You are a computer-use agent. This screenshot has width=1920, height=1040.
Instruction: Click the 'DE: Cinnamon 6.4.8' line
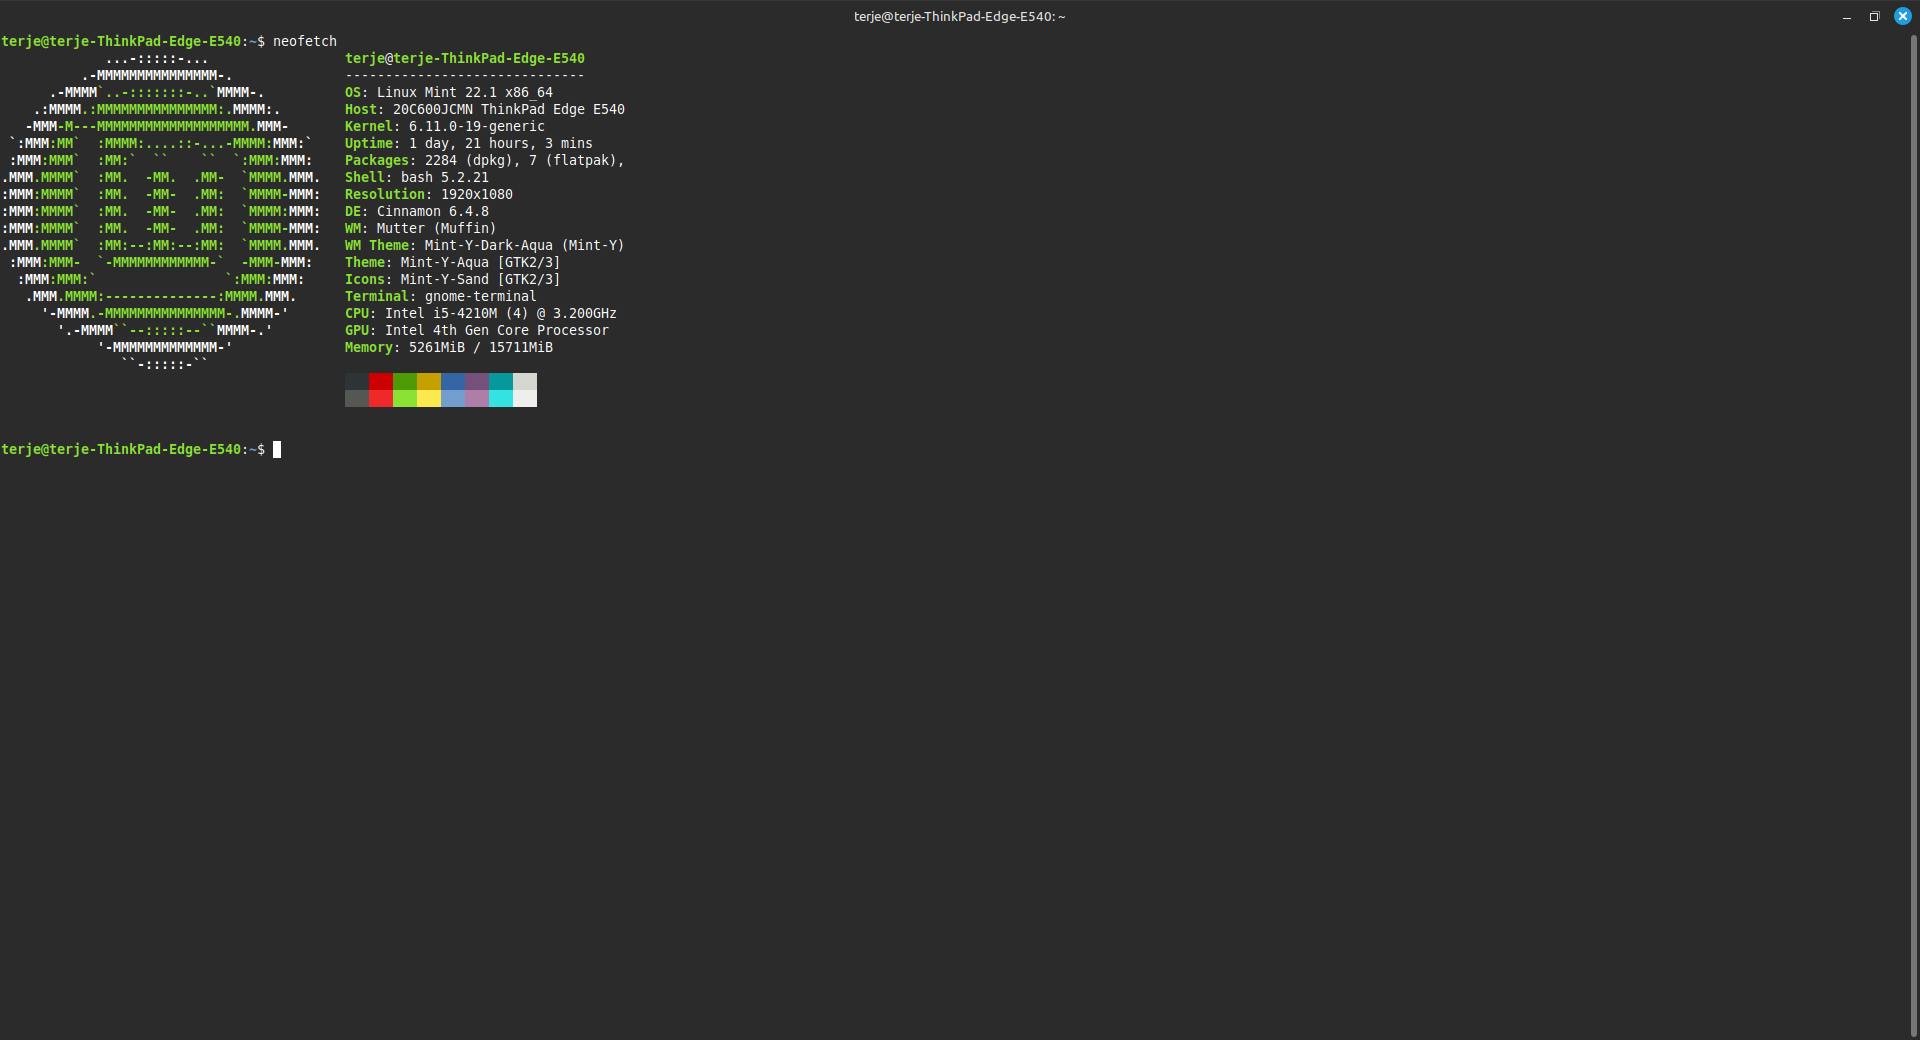(417, 212)
